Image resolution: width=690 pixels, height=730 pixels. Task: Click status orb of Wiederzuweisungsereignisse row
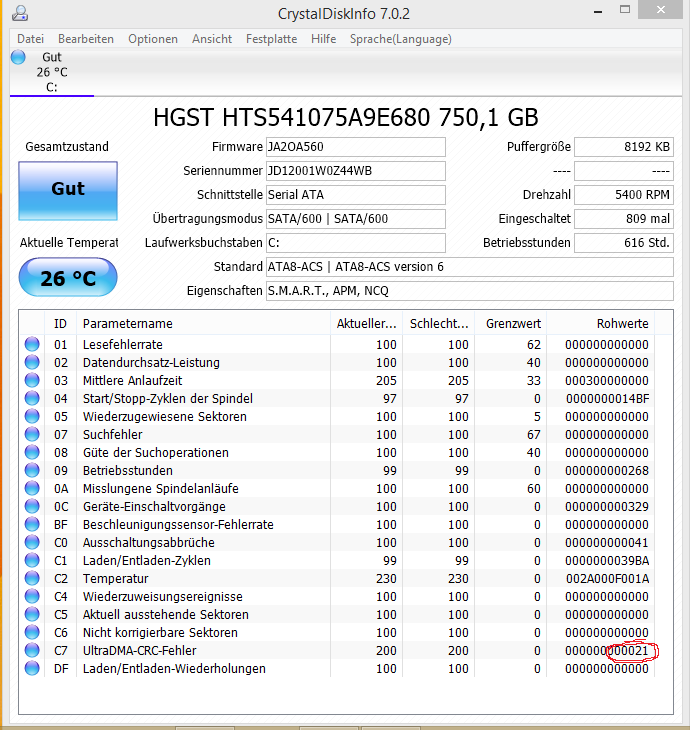point(32,596)
